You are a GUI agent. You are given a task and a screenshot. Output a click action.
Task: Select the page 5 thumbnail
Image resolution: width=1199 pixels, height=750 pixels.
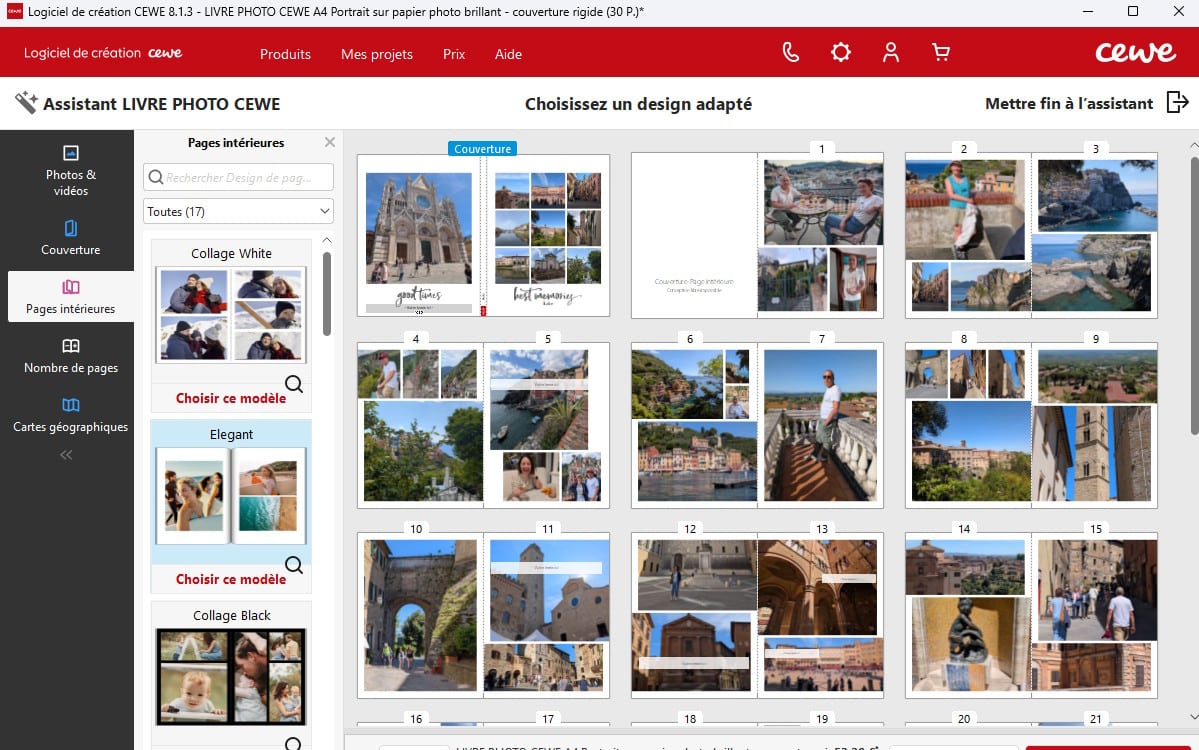pyautogui.click(x=547, y=425)
